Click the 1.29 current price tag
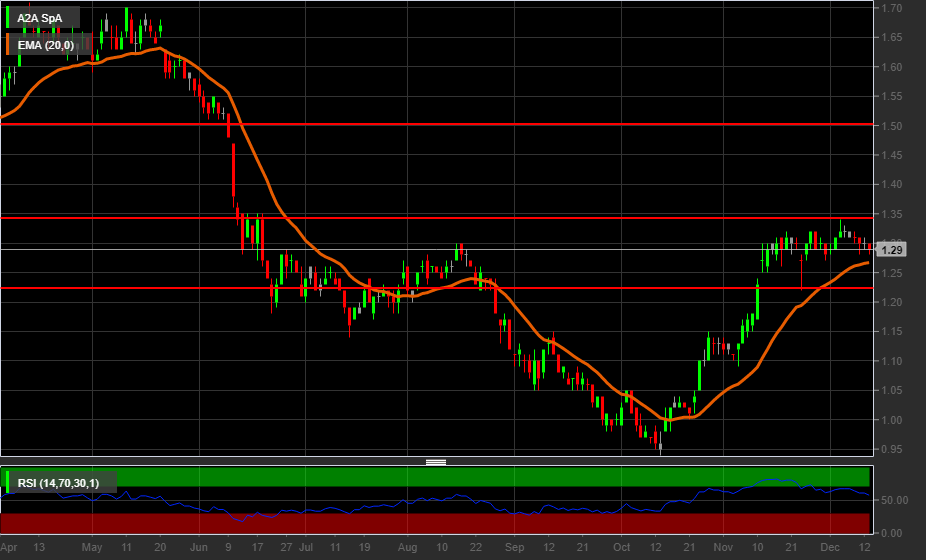The image size is (926, 560). tap(893, 250)
